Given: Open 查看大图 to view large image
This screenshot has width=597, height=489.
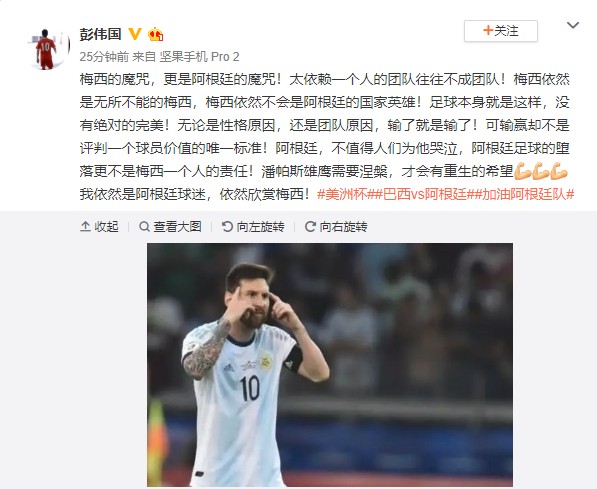Looking at the screenshot, I should point(170,227).
